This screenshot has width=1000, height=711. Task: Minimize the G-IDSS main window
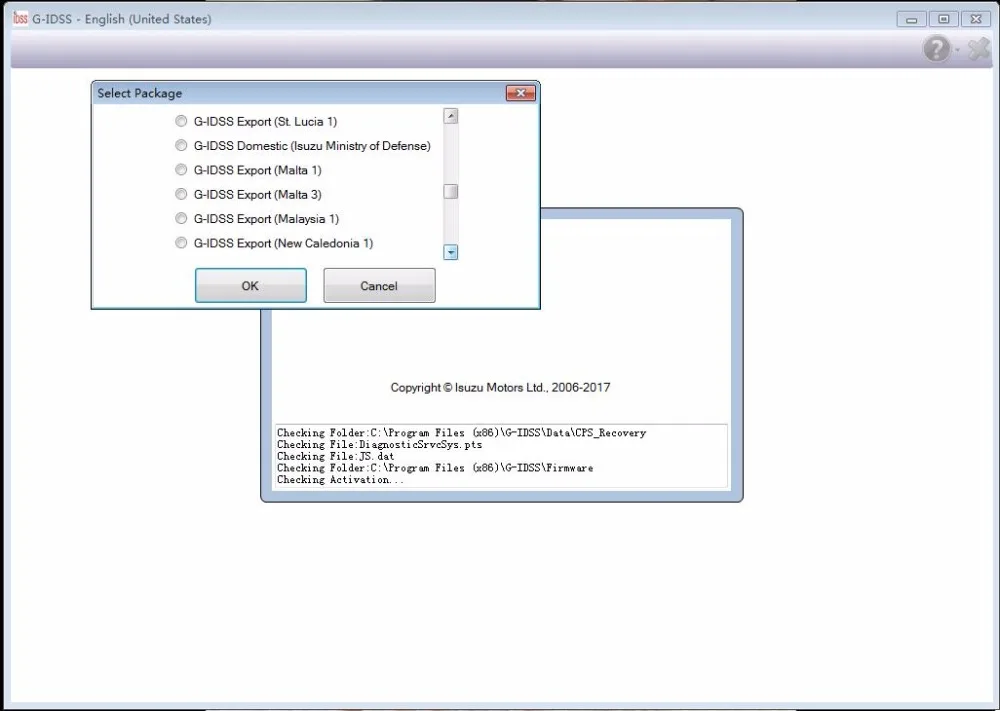point(911,20)
